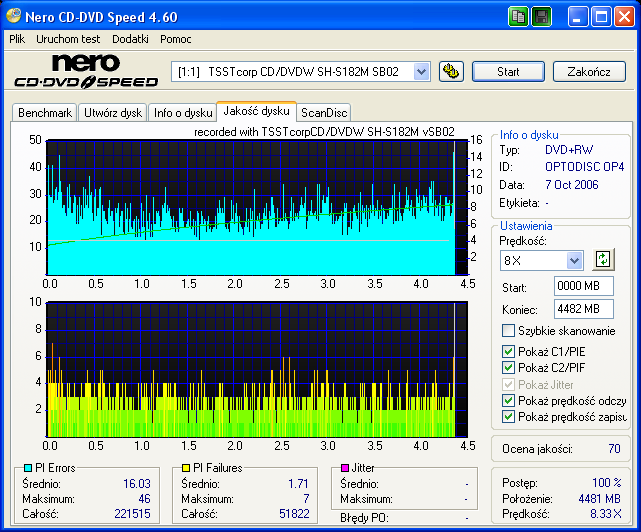Click the 'recorded with TSSTcorp' graph caption
The width and height of the screenshot is (641, 532).
pos(324,132)
